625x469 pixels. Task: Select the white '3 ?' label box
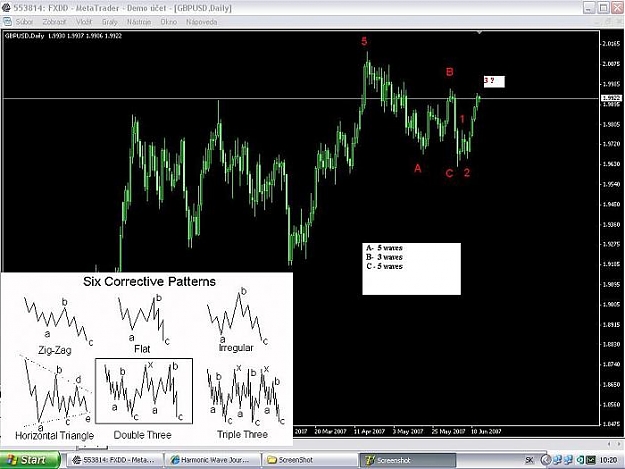pos(494,81)
